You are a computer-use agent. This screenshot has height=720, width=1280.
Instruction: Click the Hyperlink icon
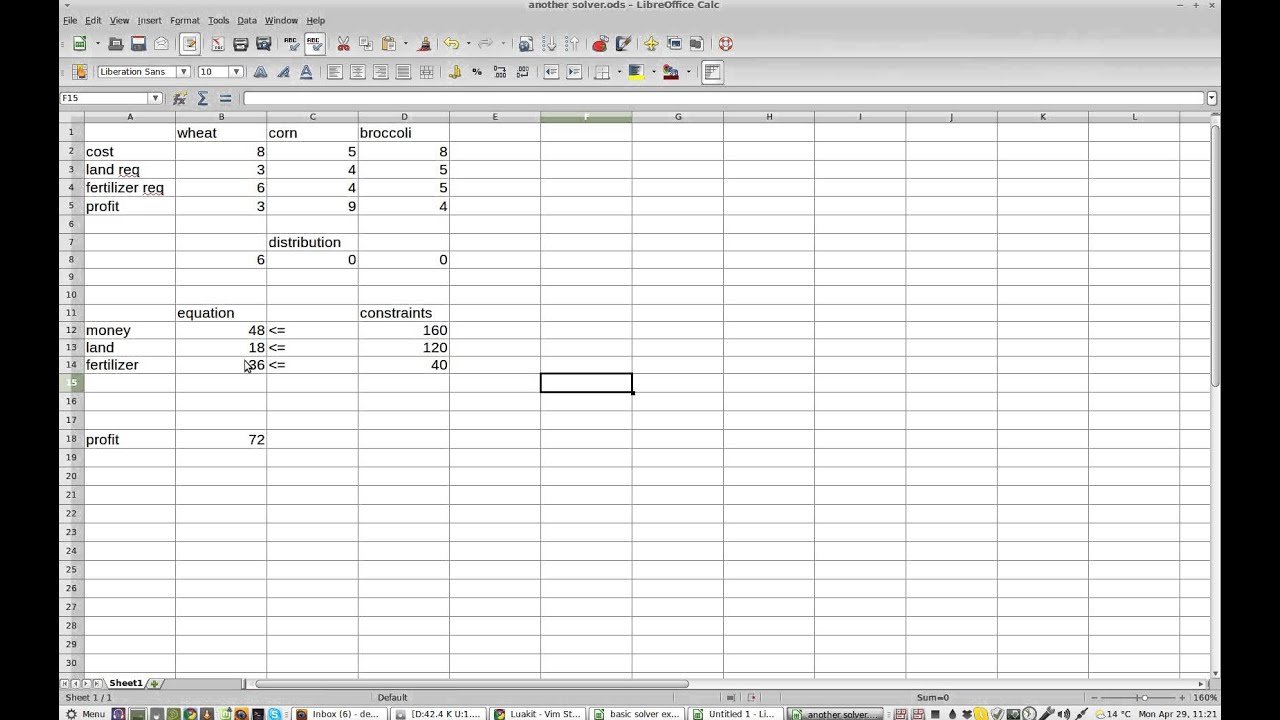[x=525, y=44]
